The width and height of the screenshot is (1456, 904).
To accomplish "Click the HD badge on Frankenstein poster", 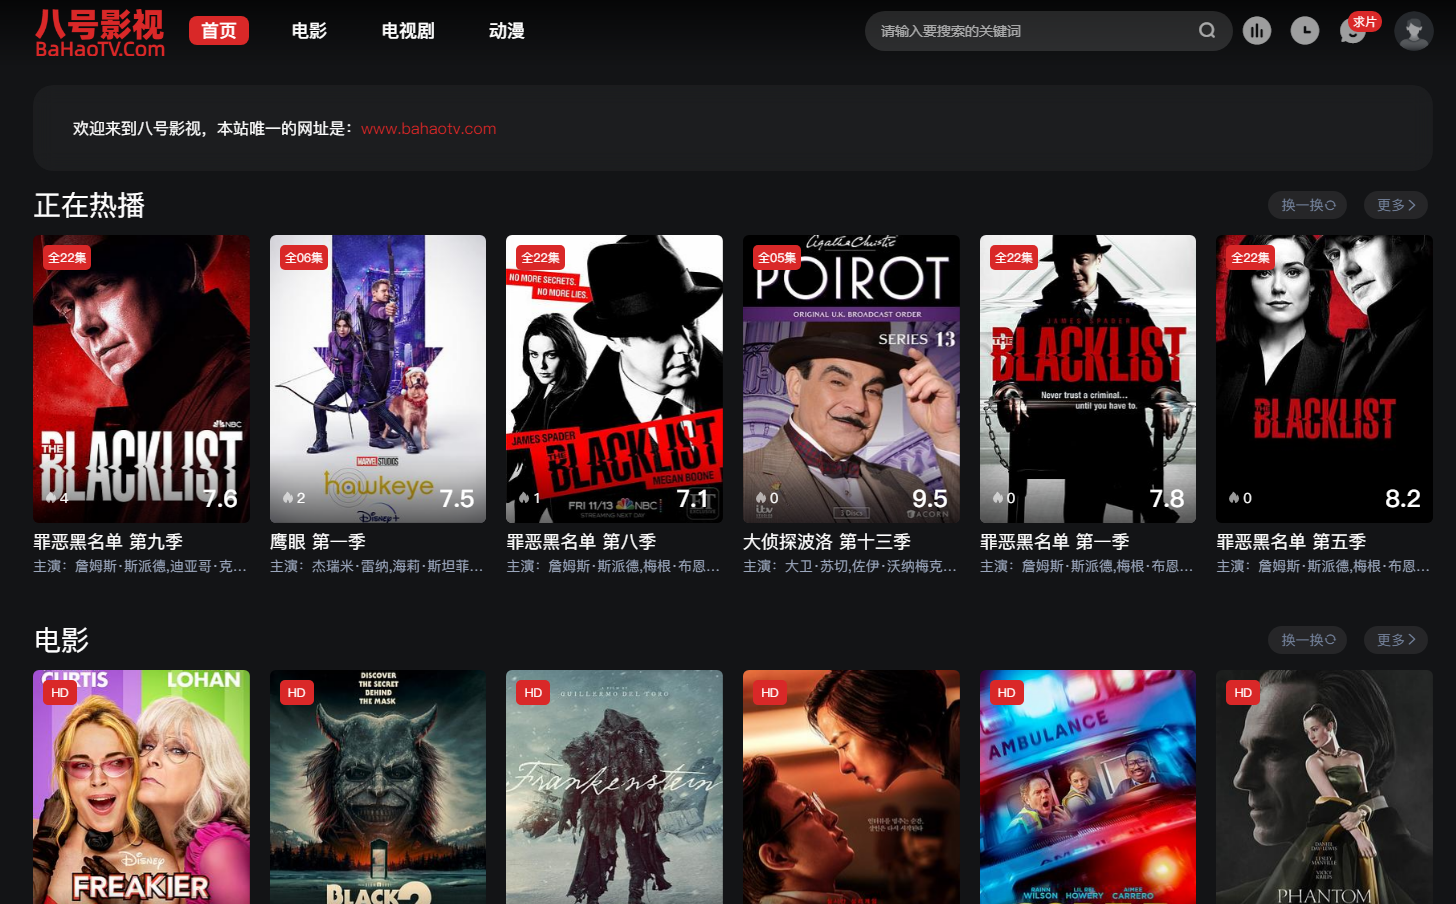I will pyautogui.click(x=533, y=692).
